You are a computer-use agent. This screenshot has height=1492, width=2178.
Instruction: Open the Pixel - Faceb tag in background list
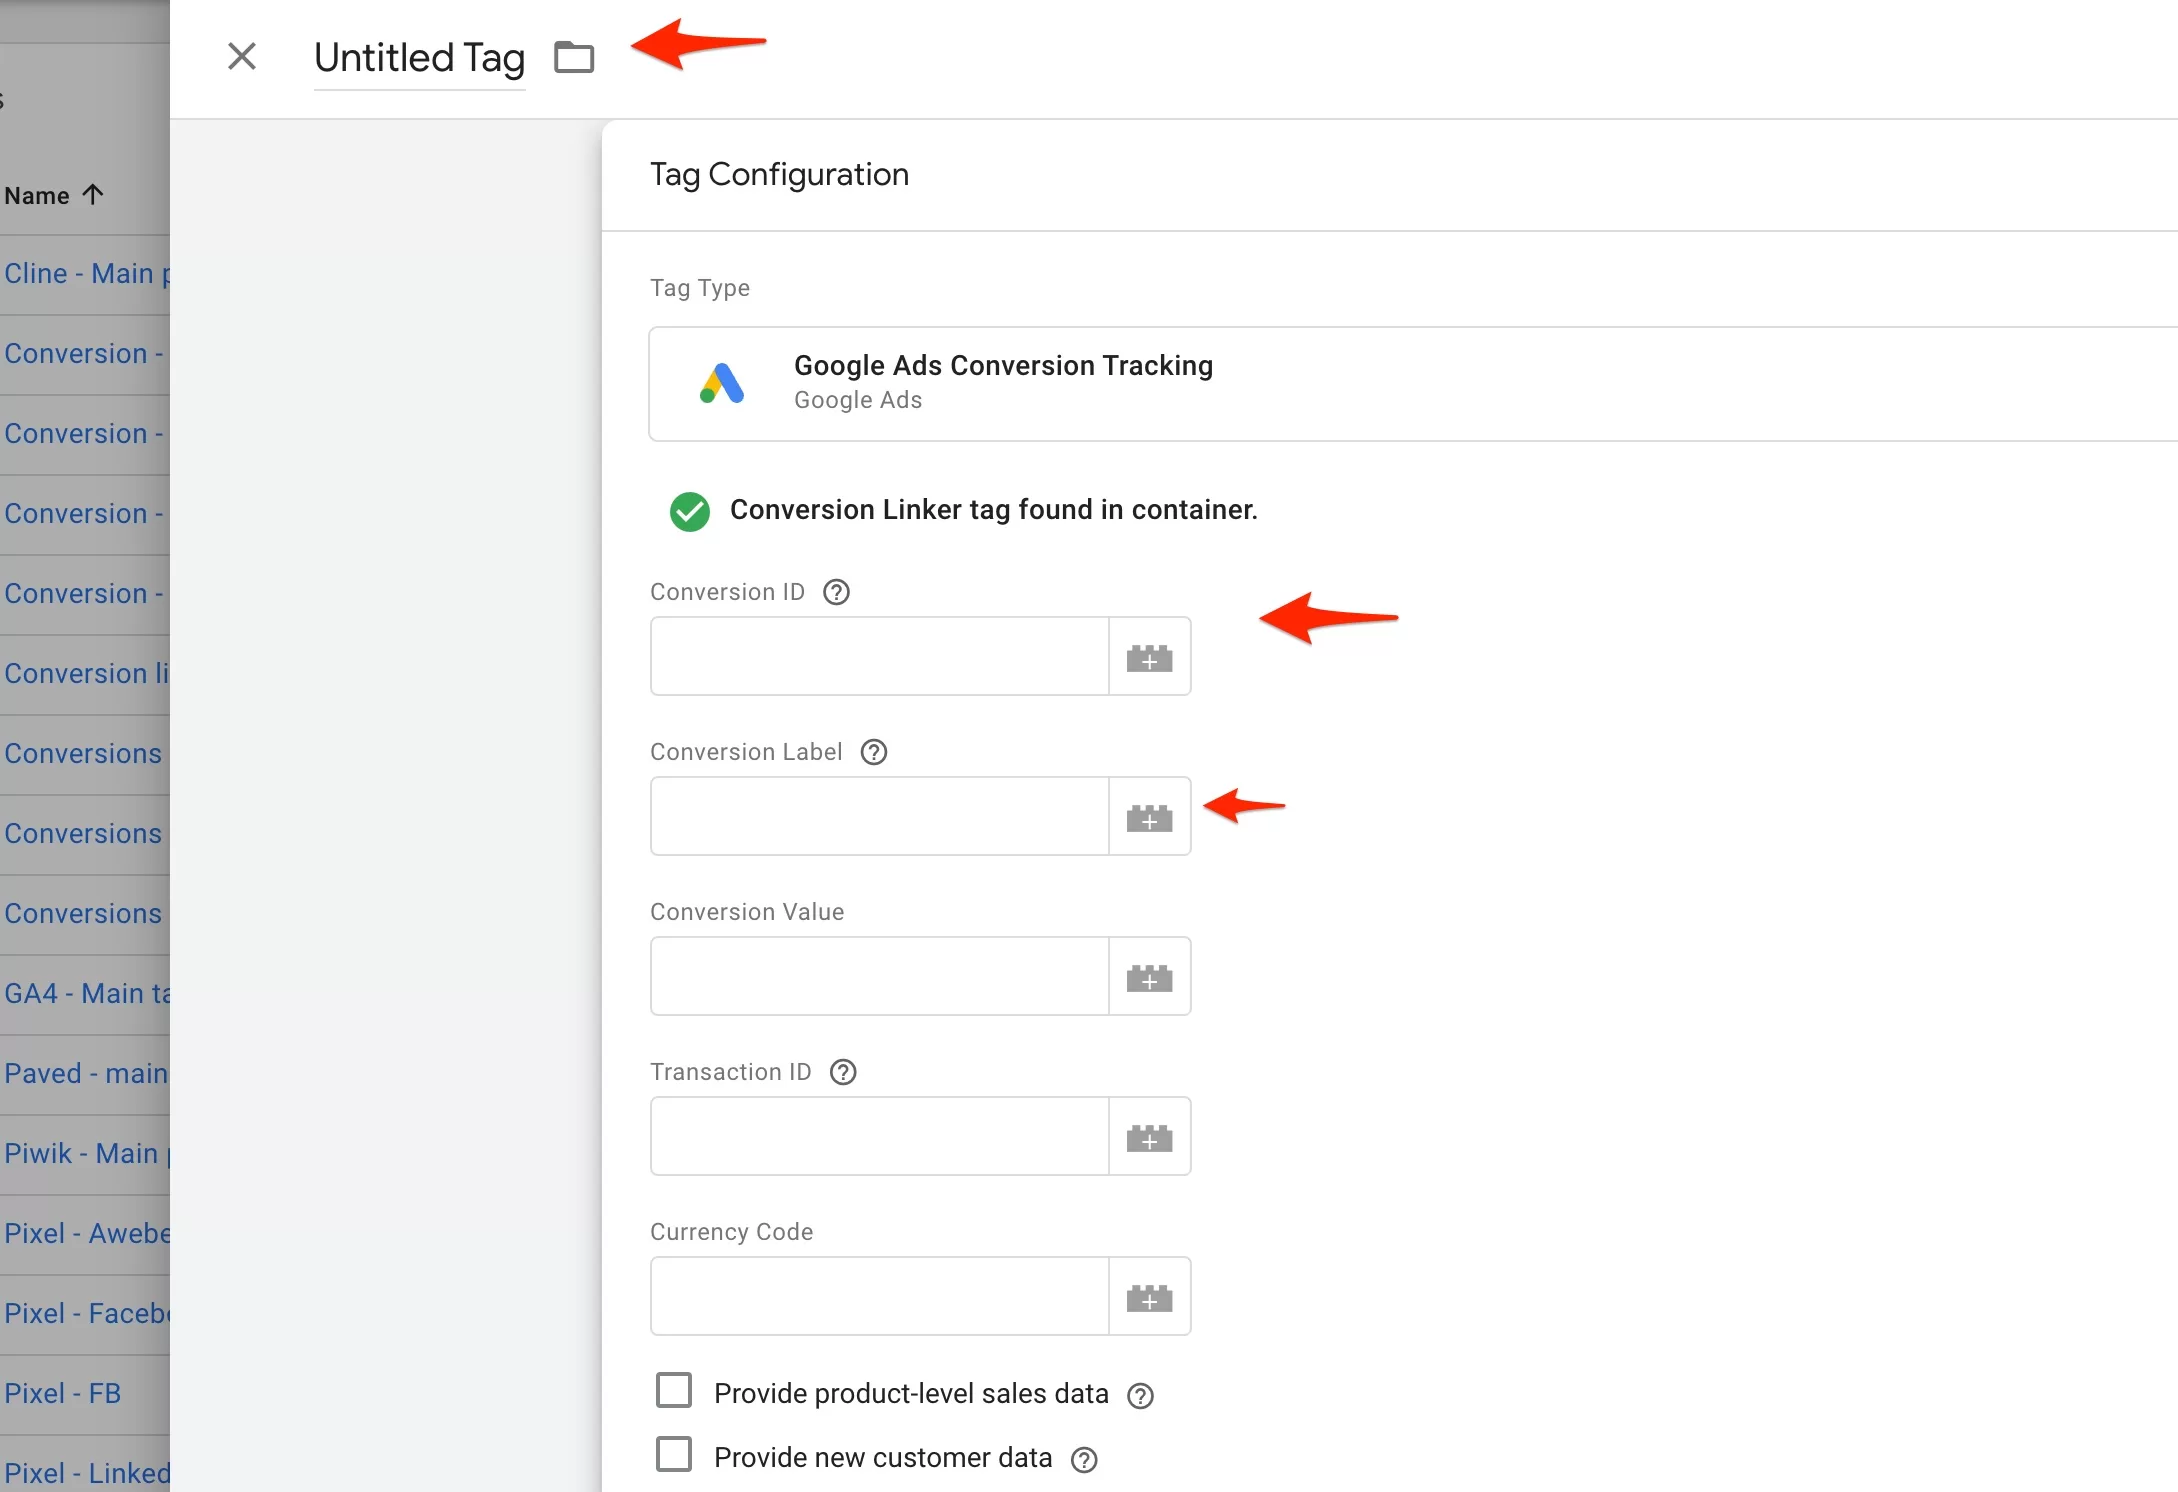tap(87, 1313)
